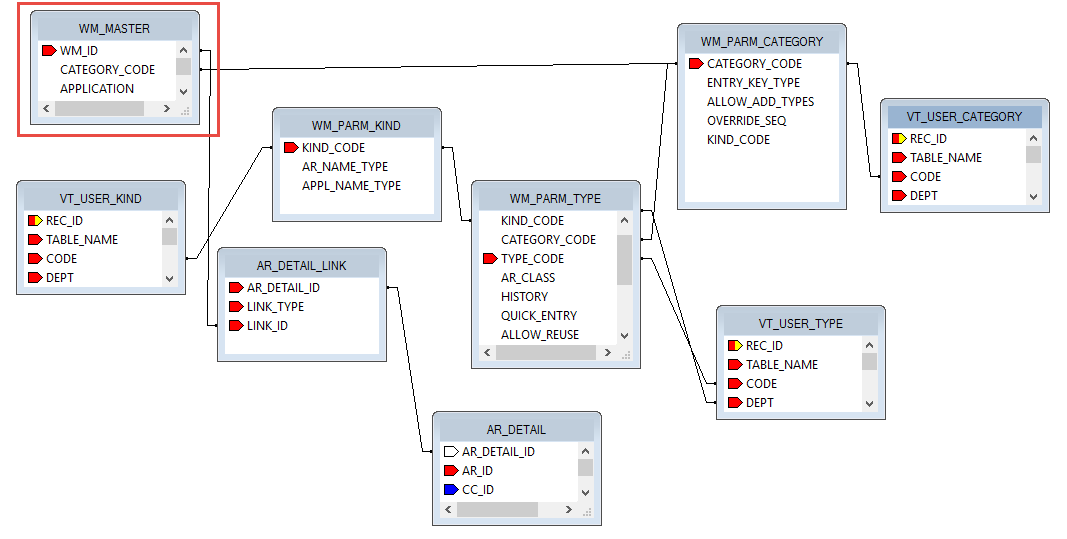Click left scroll arrow in WM_MASTER horizontal scrollbar
Viewport: 1067px width, 539px height.
[46, 108]
